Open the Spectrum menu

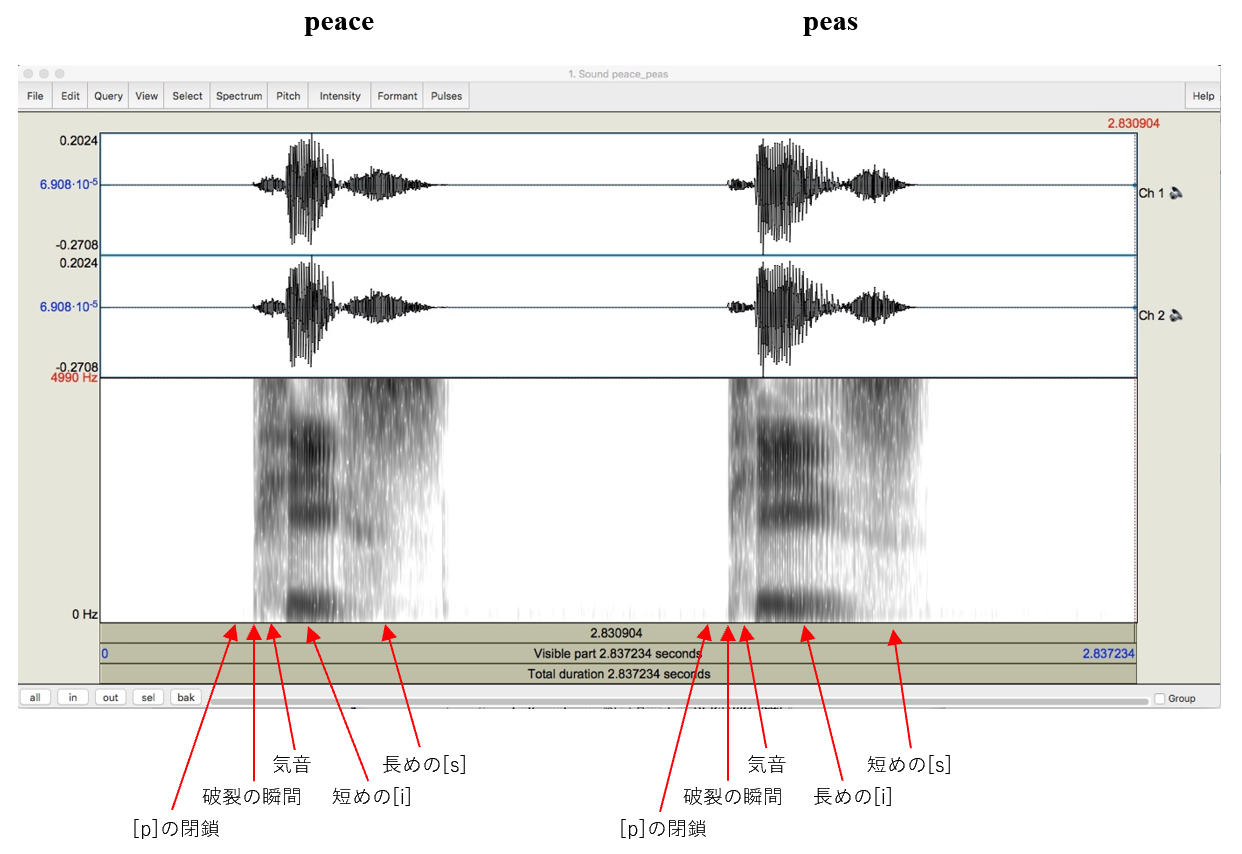[239, 96]
